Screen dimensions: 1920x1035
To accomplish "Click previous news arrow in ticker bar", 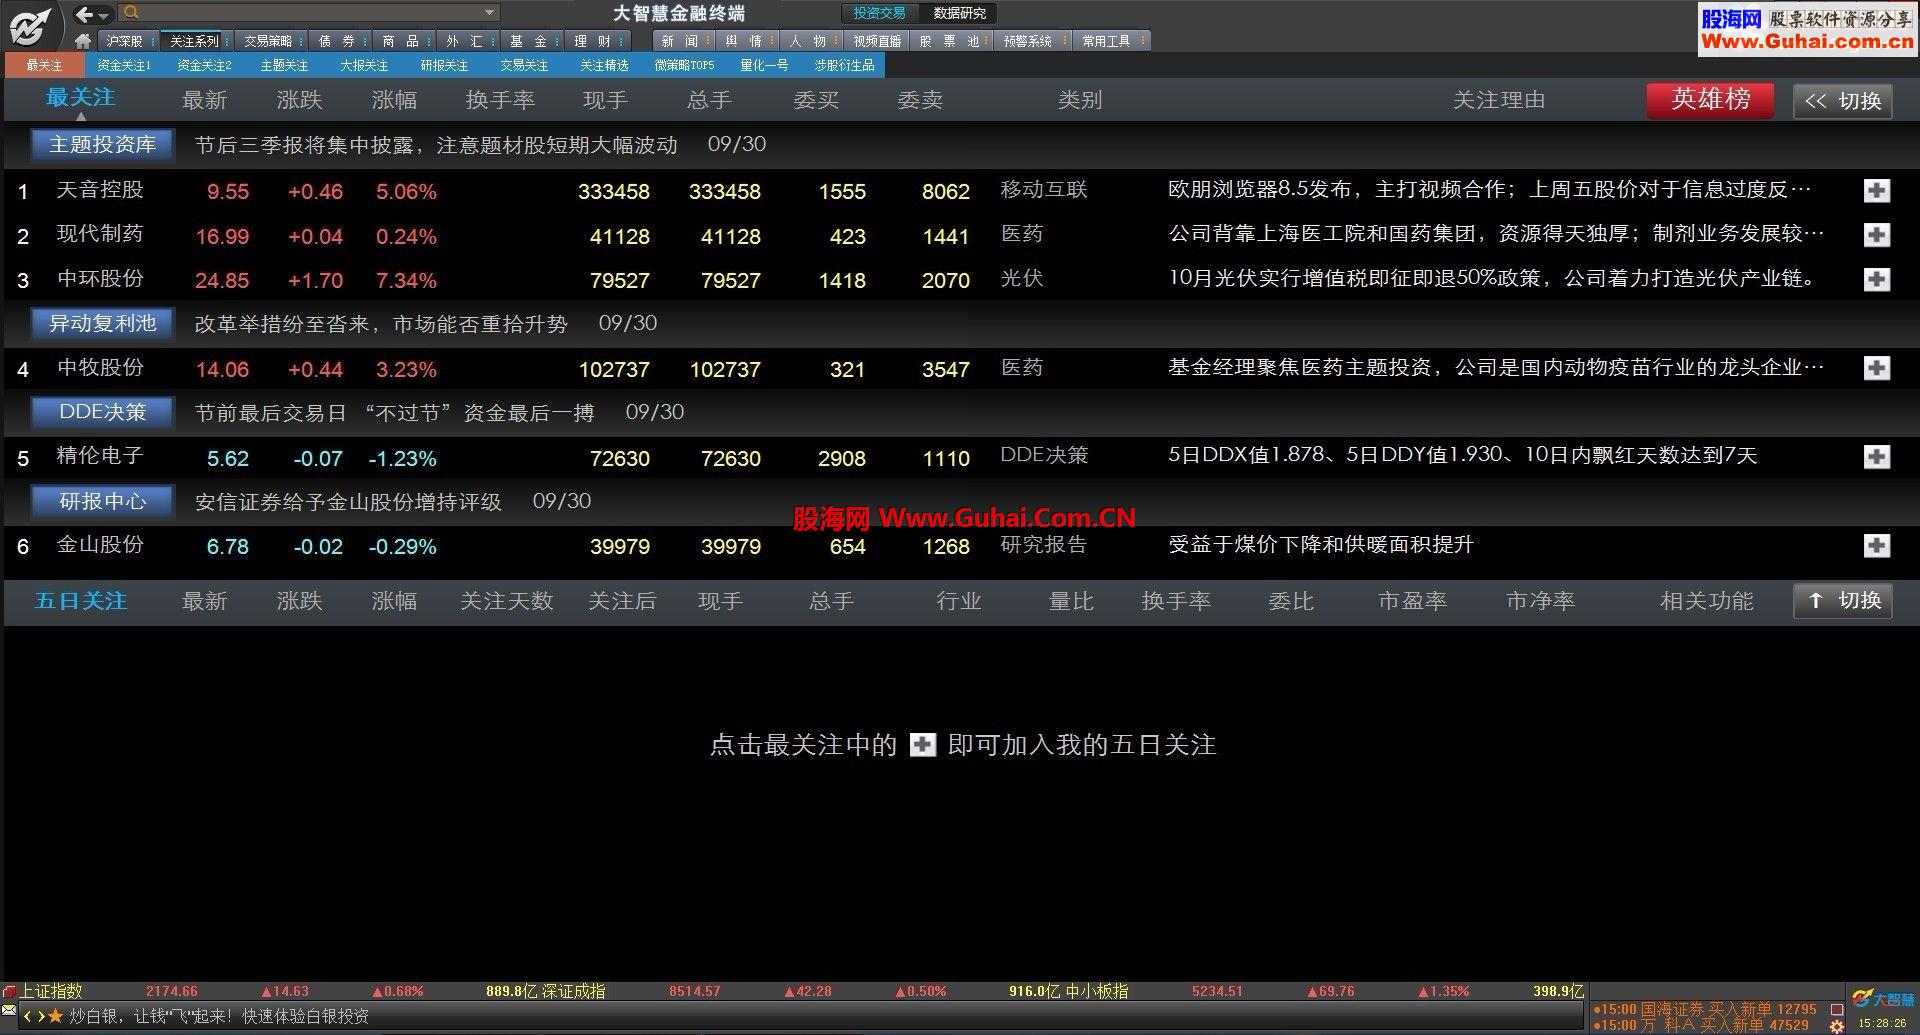I will (x=28, y=1016).
